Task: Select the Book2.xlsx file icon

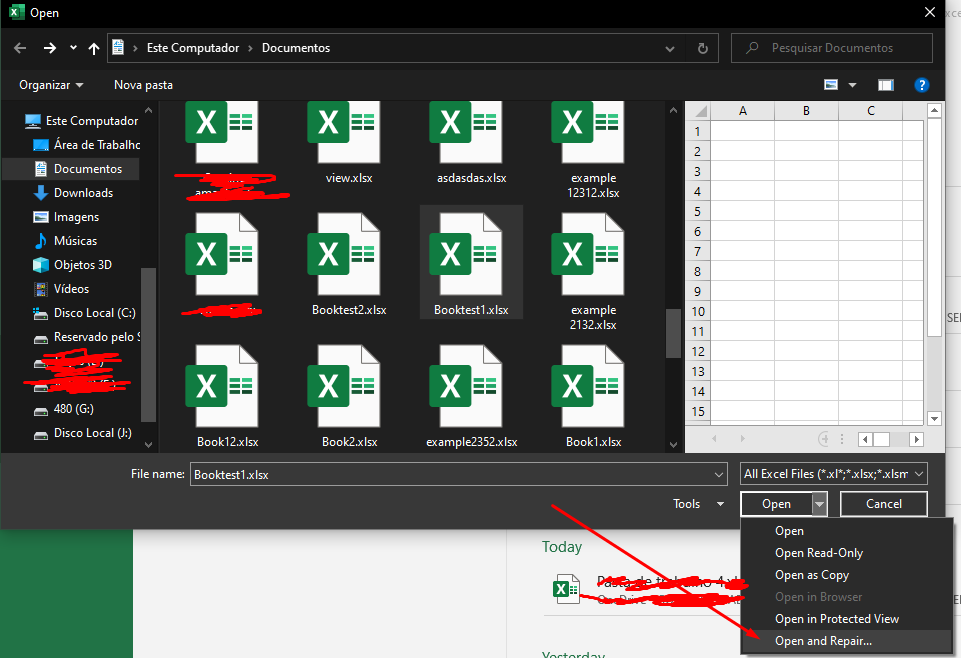Action: click(344, 386)
